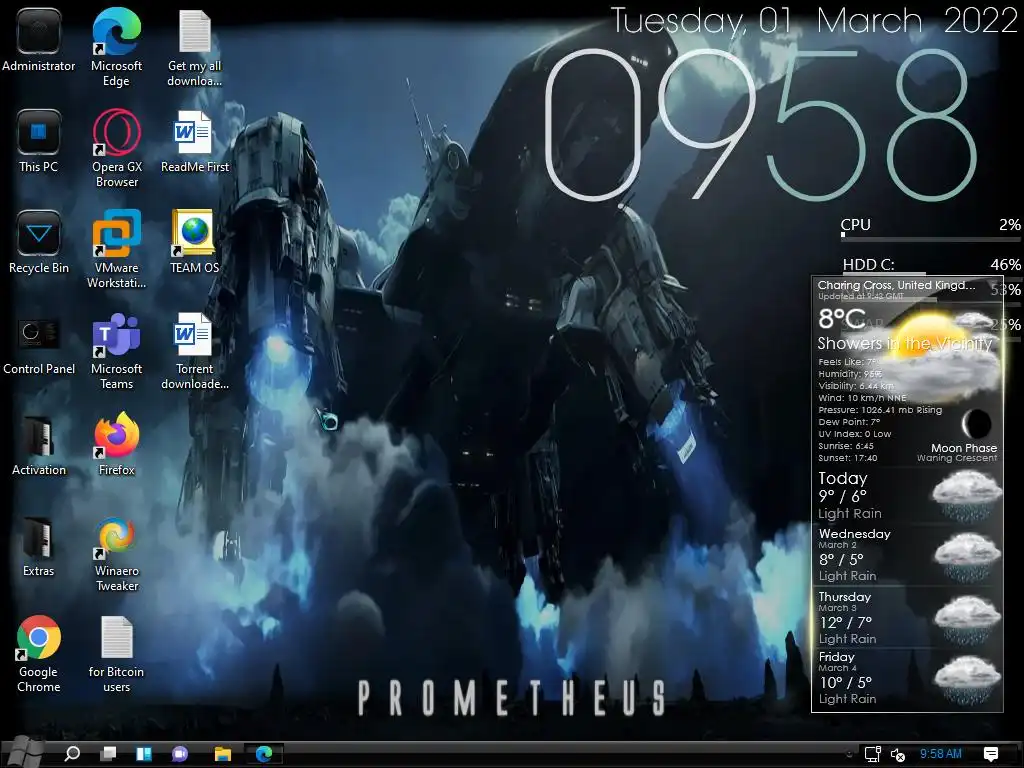Viewport: 1024px width, 768px height.
Task: Click the muted volume tray icon
Action: pyautogui.click(x=898, y=754)
